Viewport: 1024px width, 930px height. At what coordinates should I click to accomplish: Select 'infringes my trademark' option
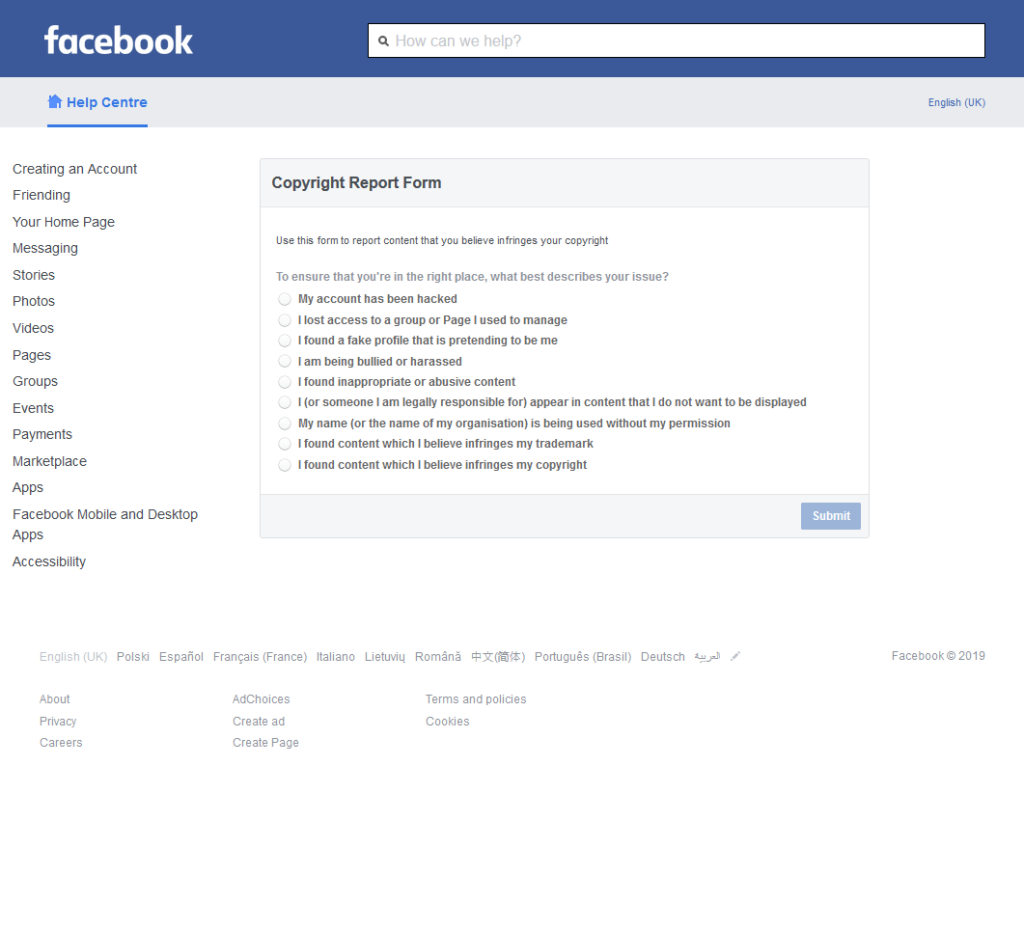[285, 444]
